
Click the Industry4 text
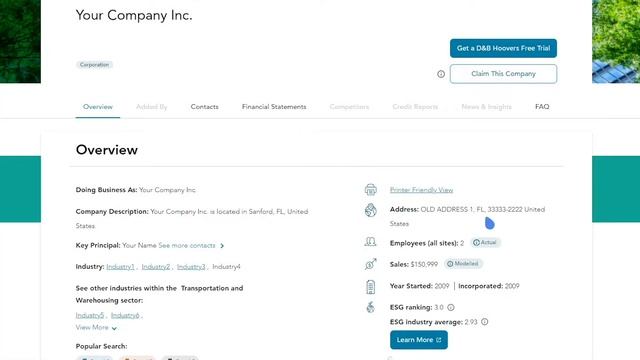226,267
